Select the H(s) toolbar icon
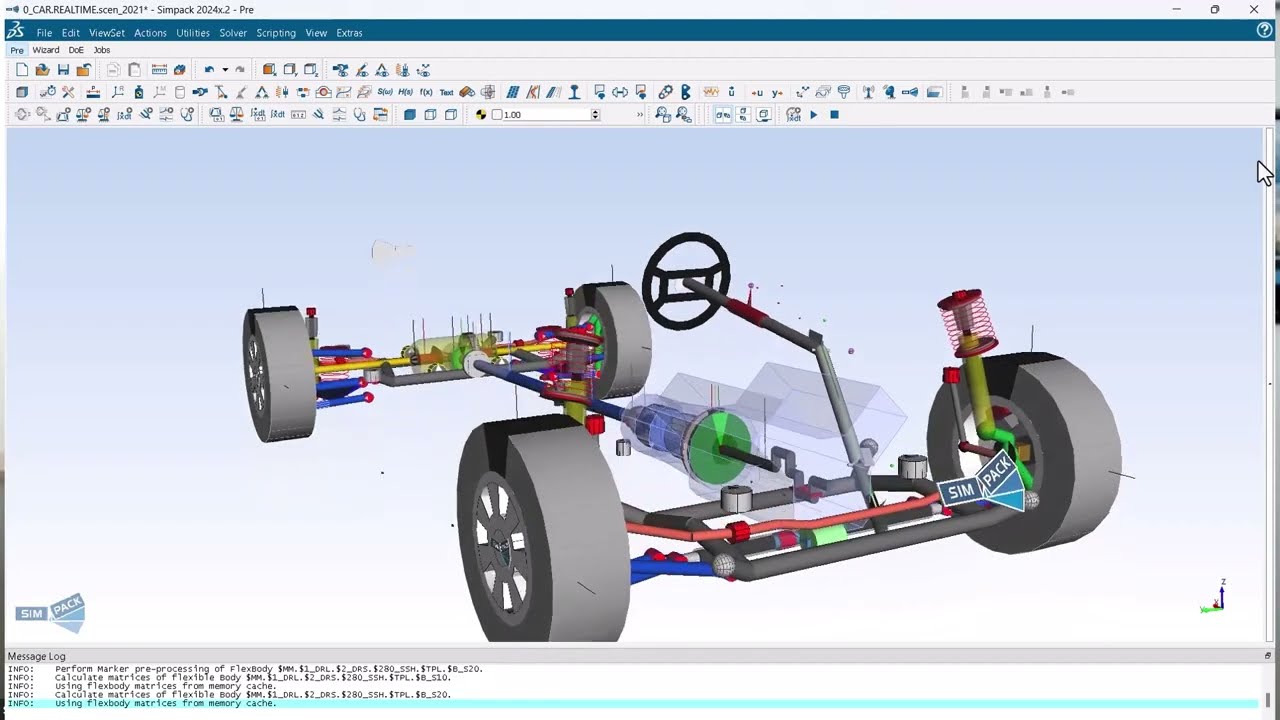This screenshot has height=720, width=1280. [x=406, y=92]
